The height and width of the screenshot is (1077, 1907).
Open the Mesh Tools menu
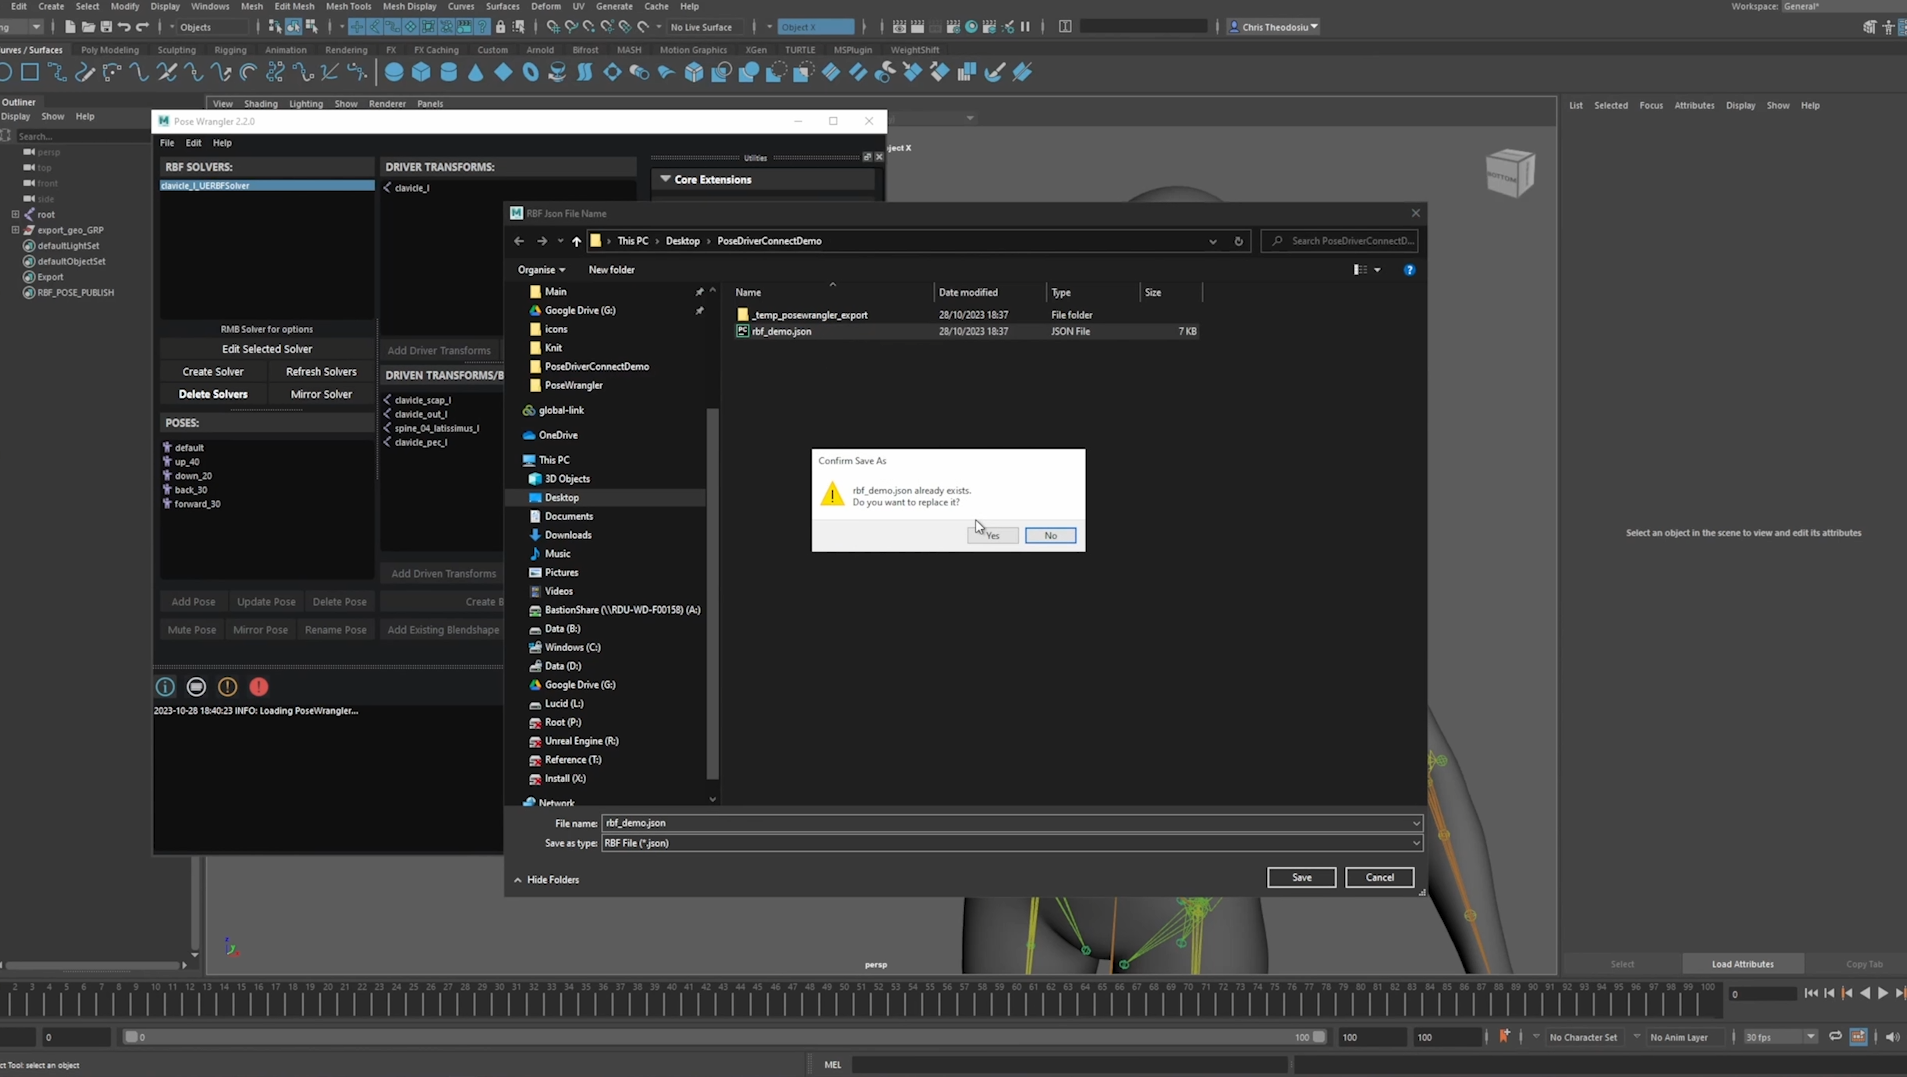(348, 6)
